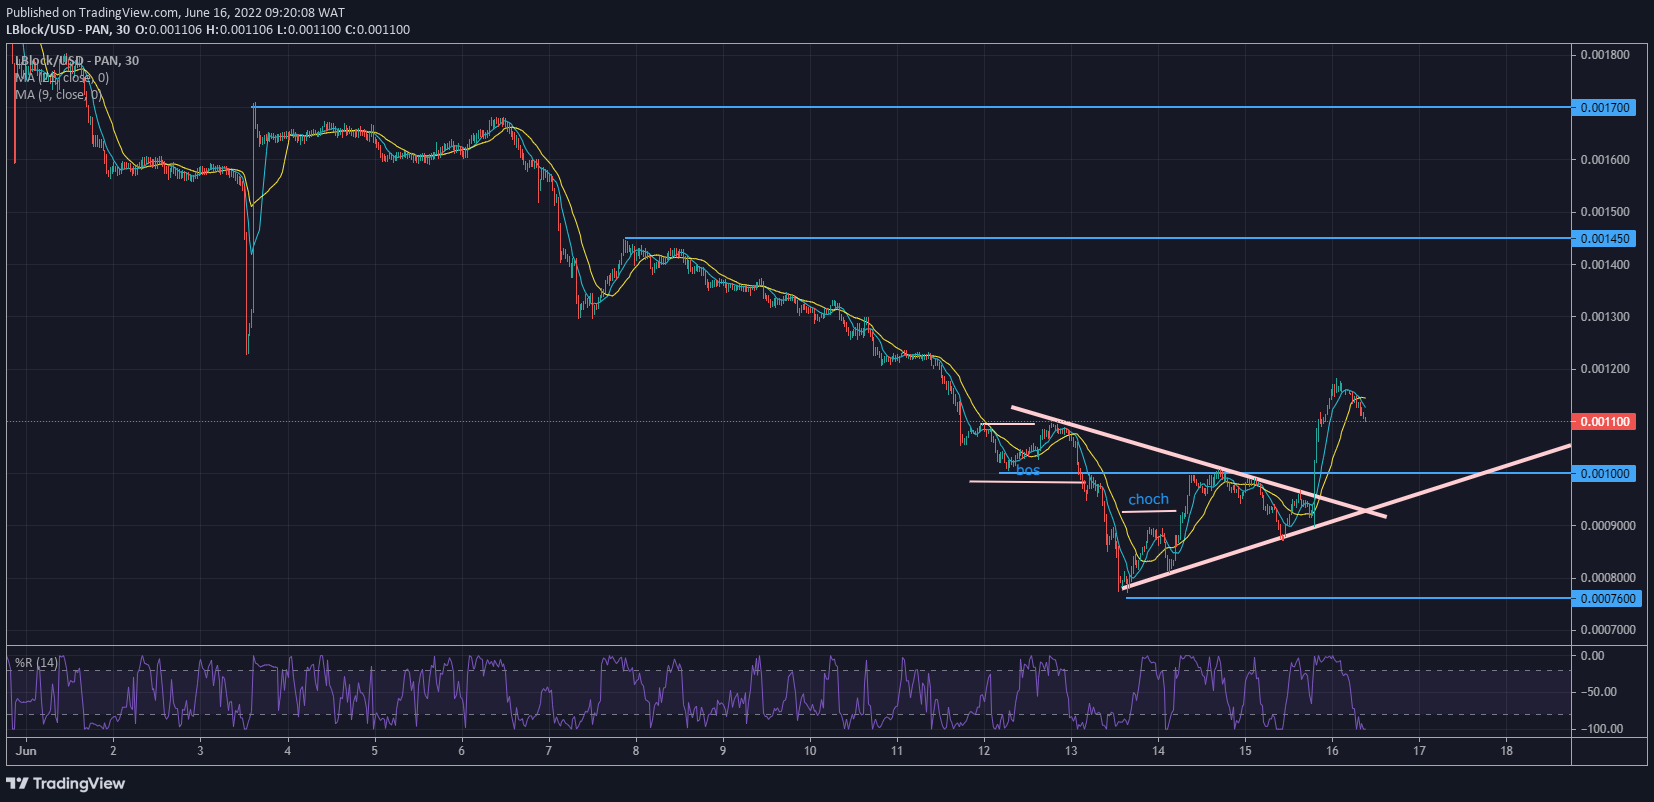Click the MA (9, close, 0) indicator label
This screenshot has width=1654, height=802.
tap(58, 95)
